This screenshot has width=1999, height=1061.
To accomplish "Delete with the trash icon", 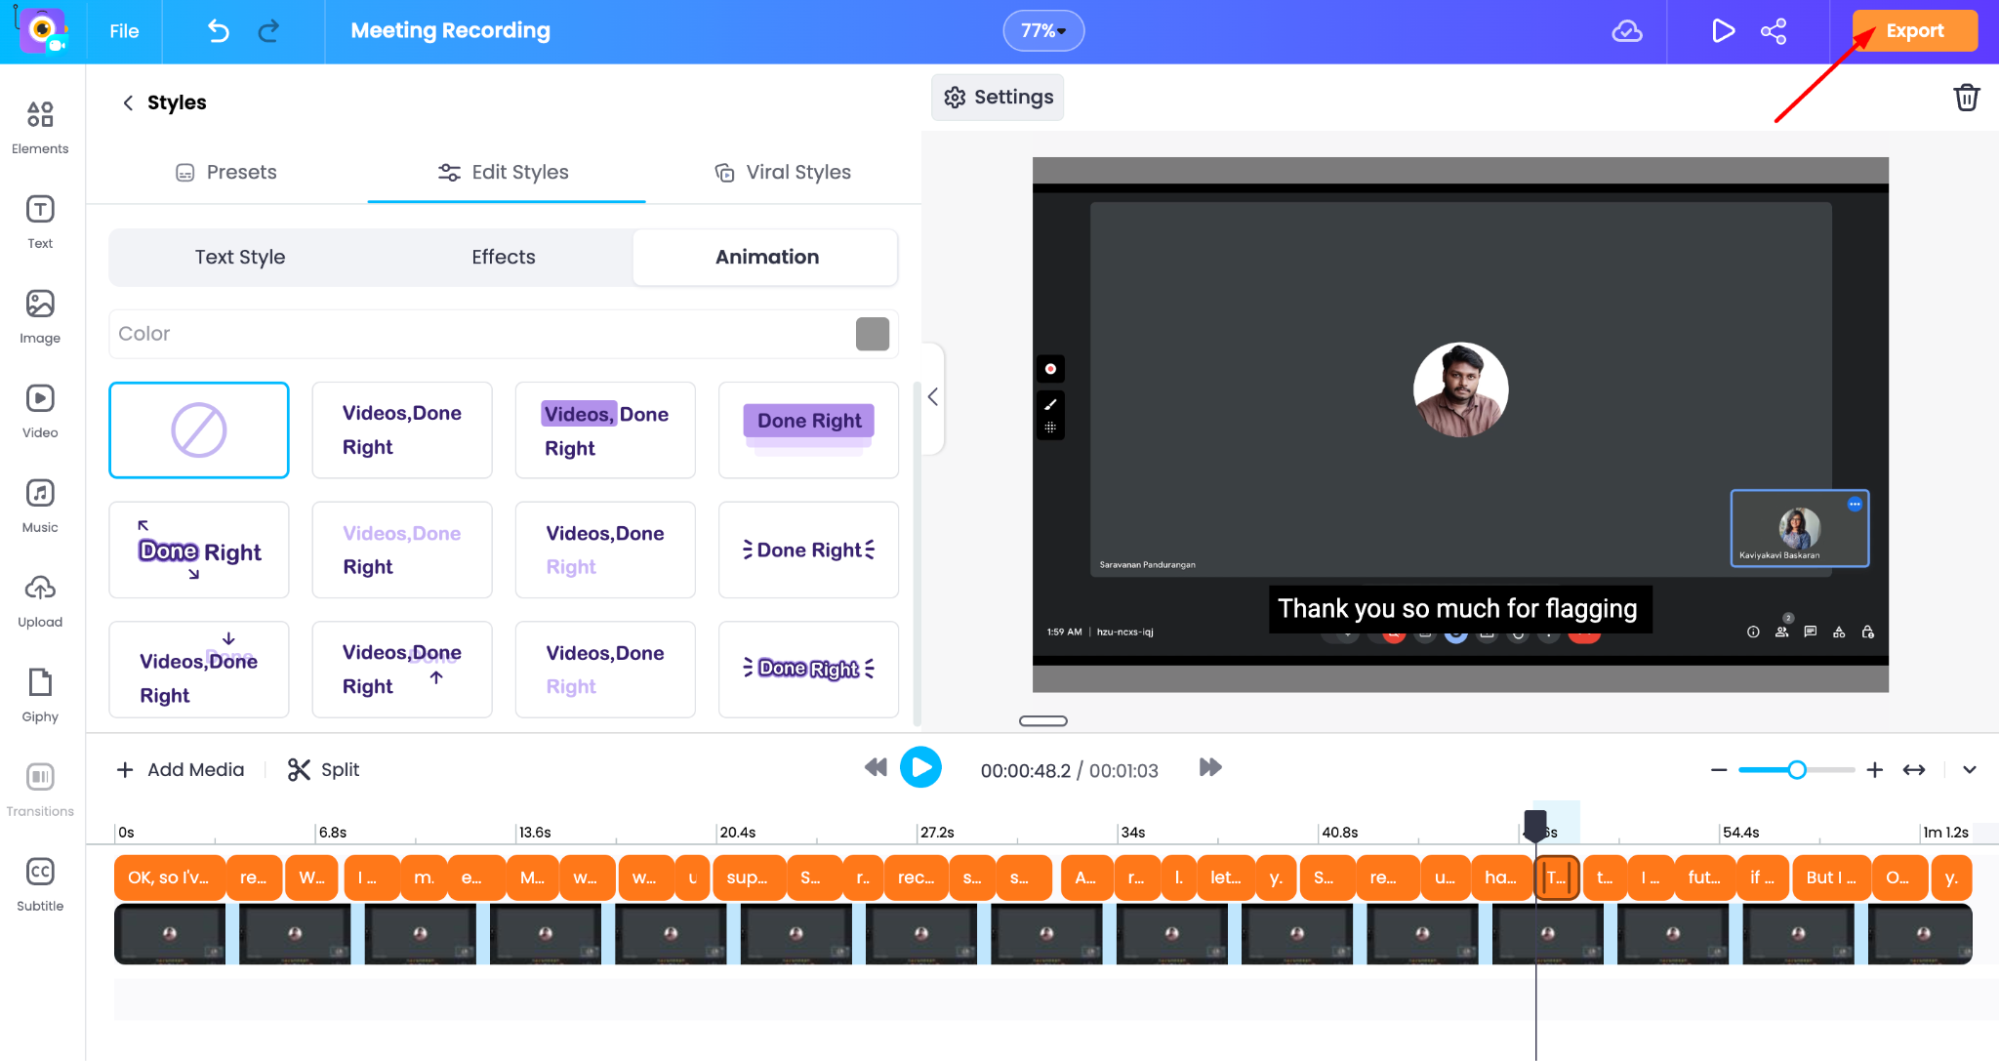I will point(1966,97).
